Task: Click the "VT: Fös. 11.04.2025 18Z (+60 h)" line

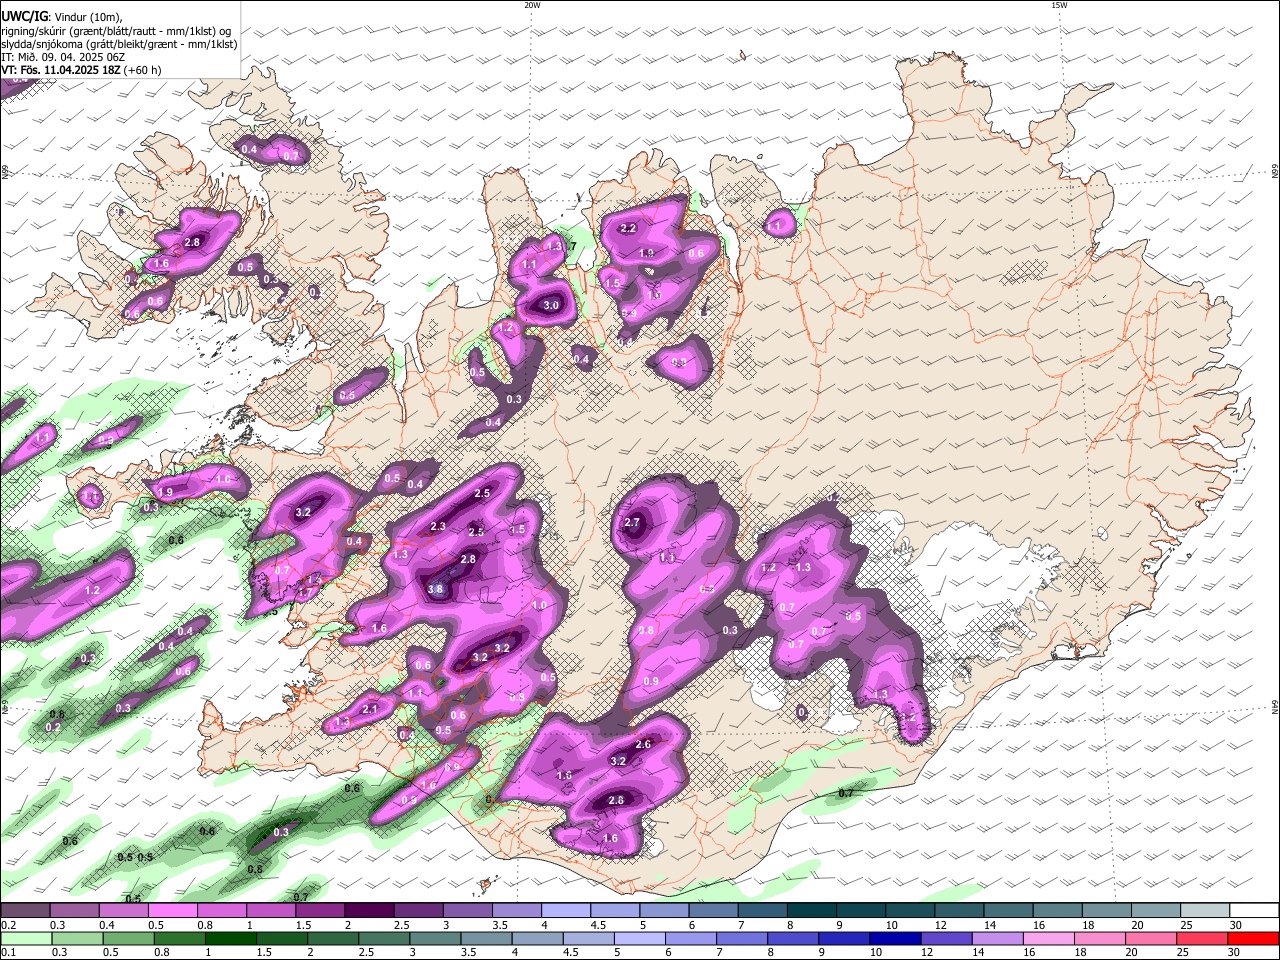Action: pos(81,70)
